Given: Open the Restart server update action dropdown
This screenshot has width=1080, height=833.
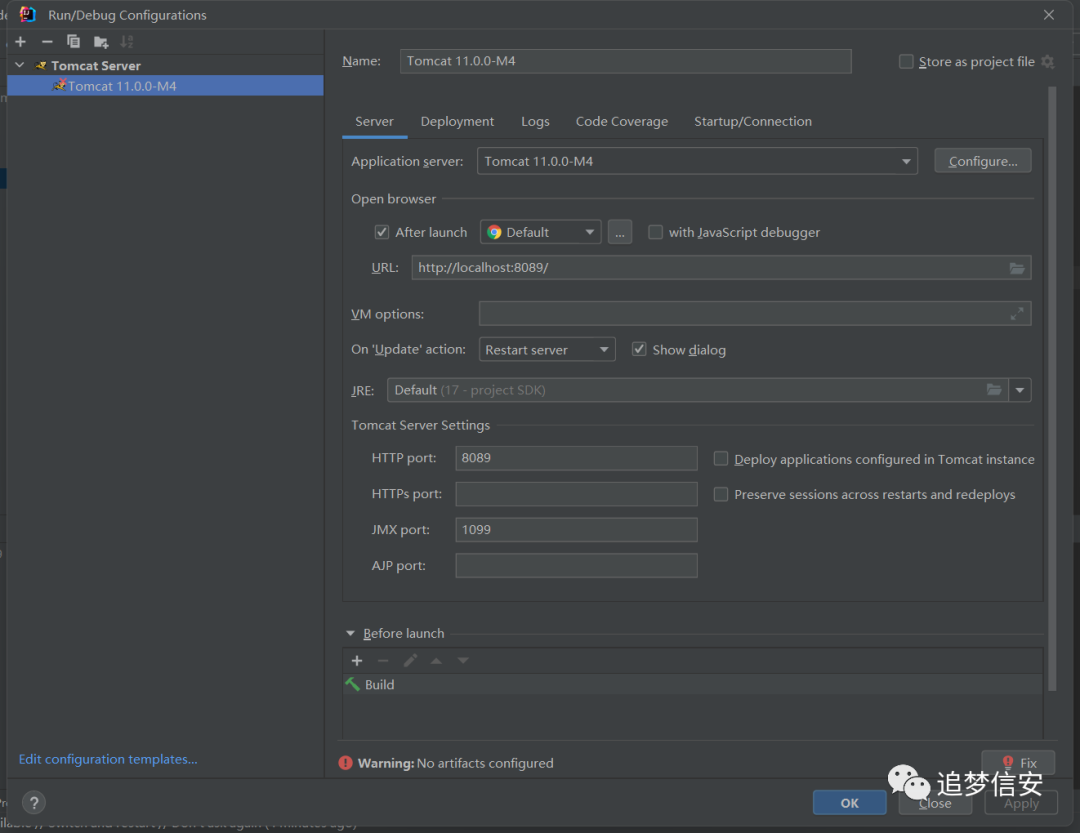Looking at the screenshot, I should (547, 350).
